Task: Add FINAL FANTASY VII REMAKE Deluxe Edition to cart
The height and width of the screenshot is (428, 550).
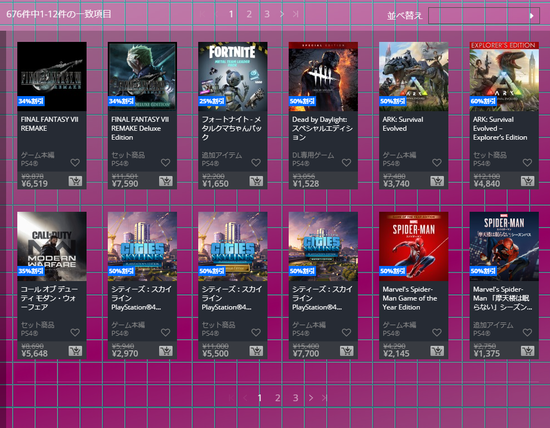Action: point(166,181)
